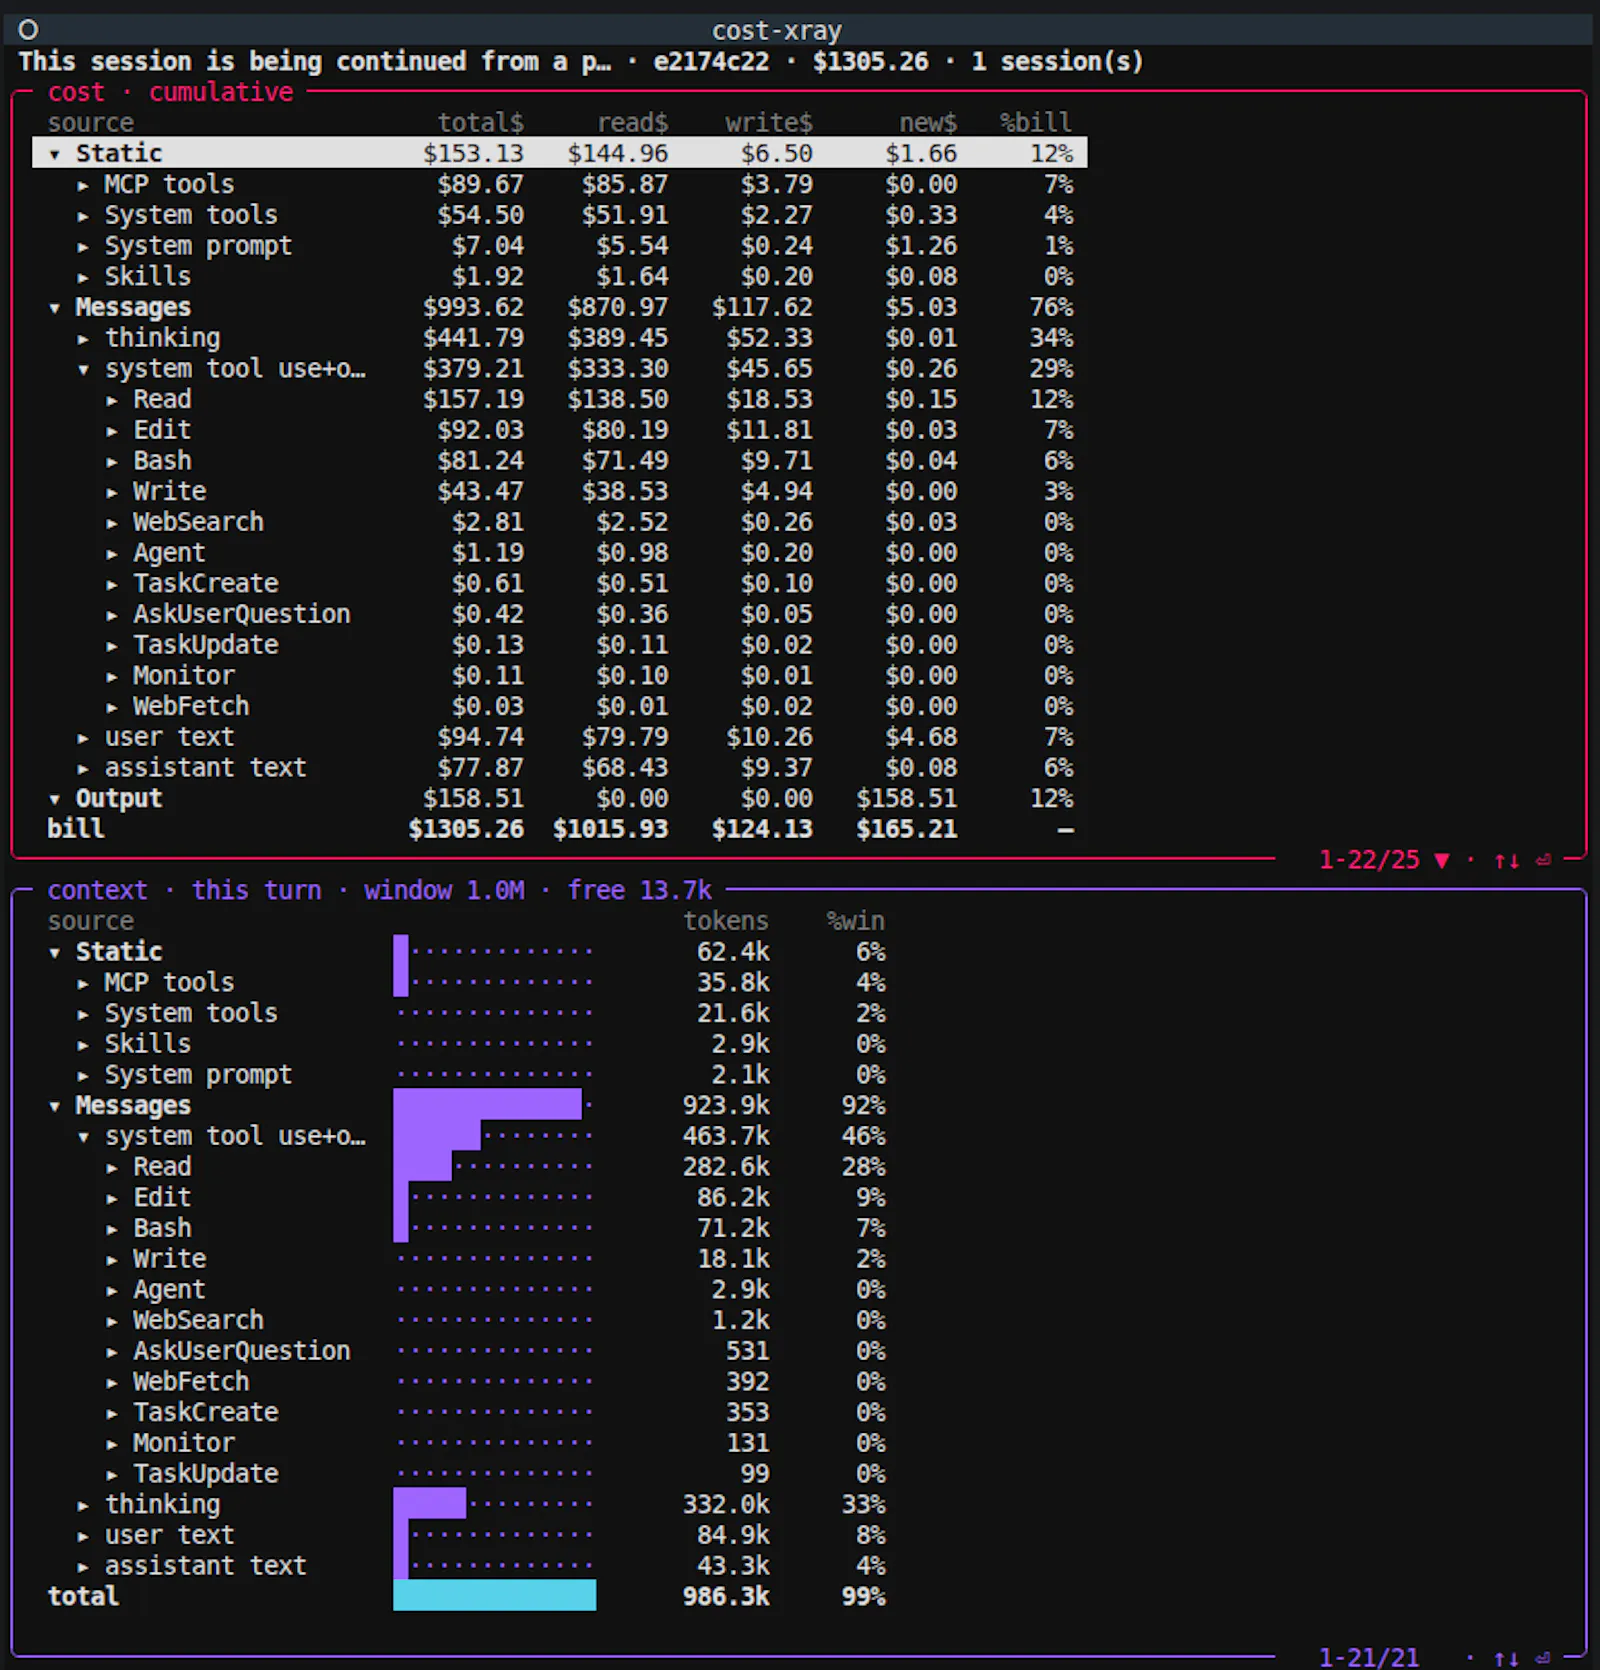1600x1670 pixels.
Task: Expand thinking row showing 332.0k tokens
Action: click(83, 1505)
